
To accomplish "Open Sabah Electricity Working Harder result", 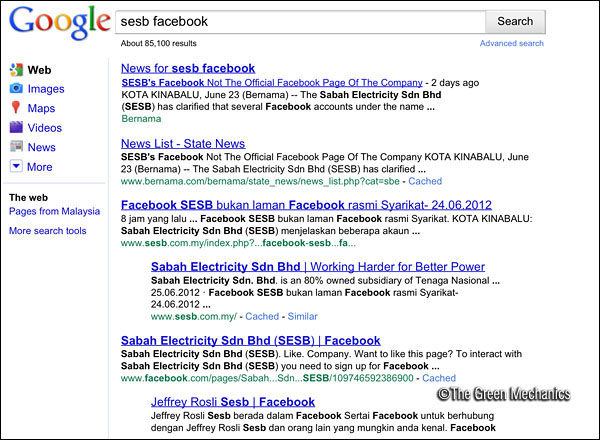I will (318, 267).
